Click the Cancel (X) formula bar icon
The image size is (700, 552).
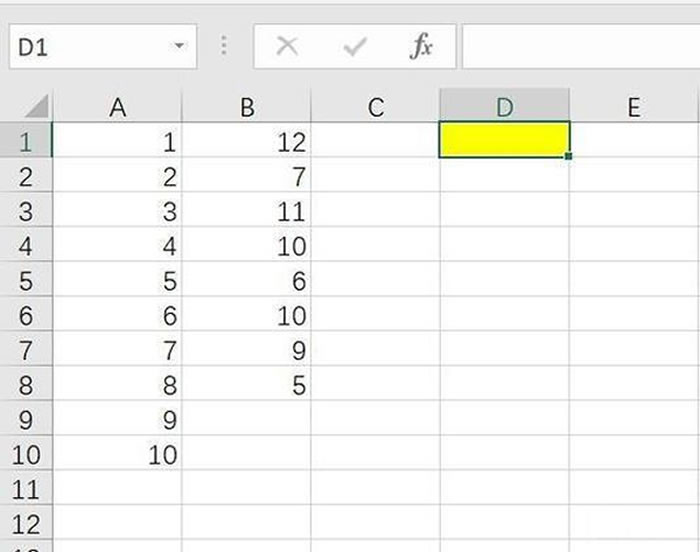coord(287,46)
